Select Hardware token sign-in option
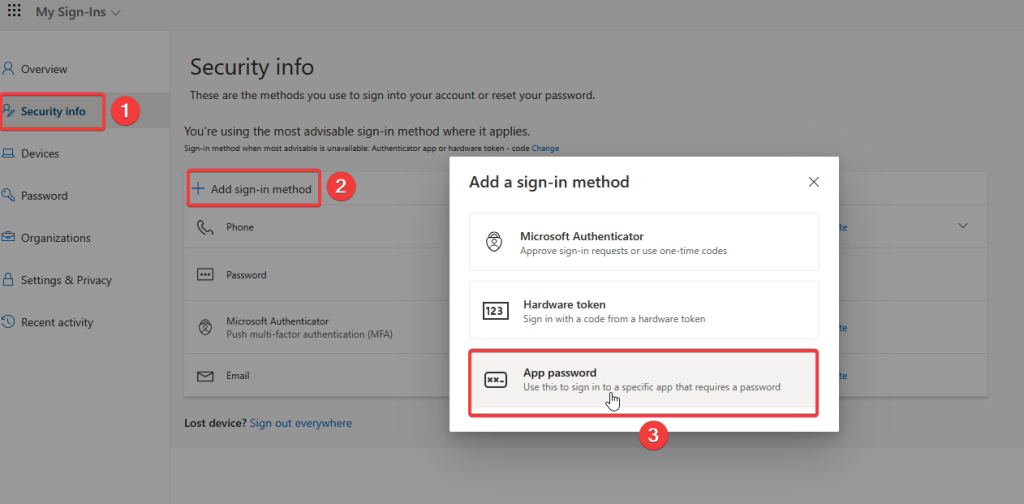 click(x=643, y=310)
